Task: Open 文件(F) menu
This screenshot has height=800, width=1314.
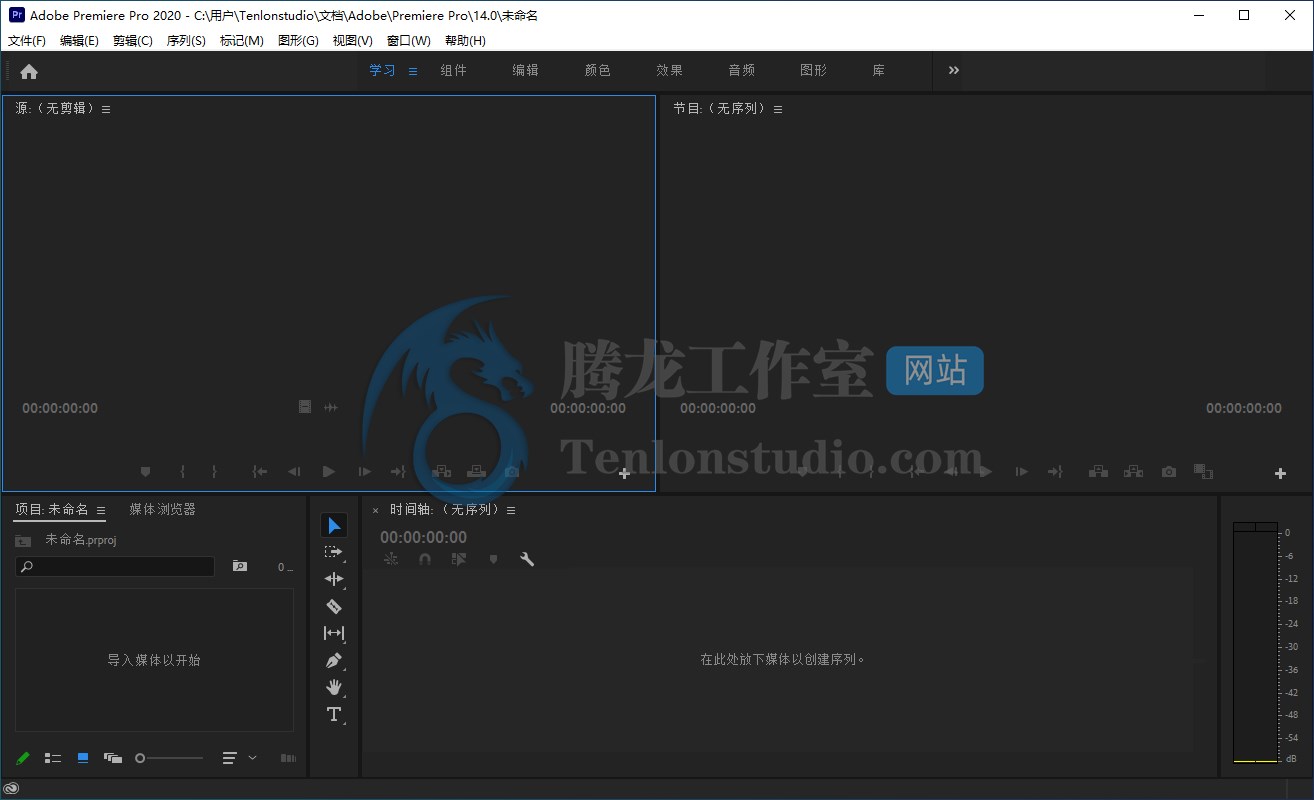Action: click(x=27, y=41)
